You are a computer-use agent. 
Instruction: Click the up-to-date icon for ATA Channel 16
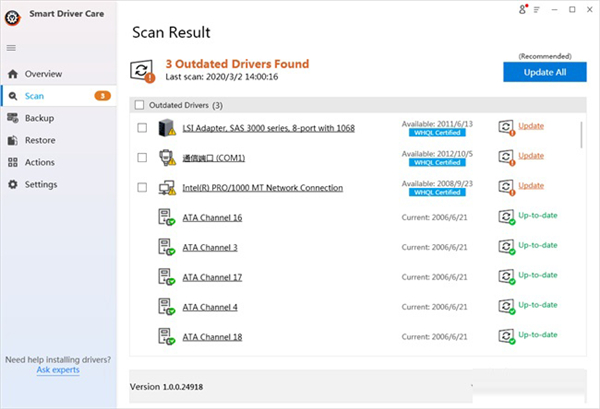pos(507,217)
